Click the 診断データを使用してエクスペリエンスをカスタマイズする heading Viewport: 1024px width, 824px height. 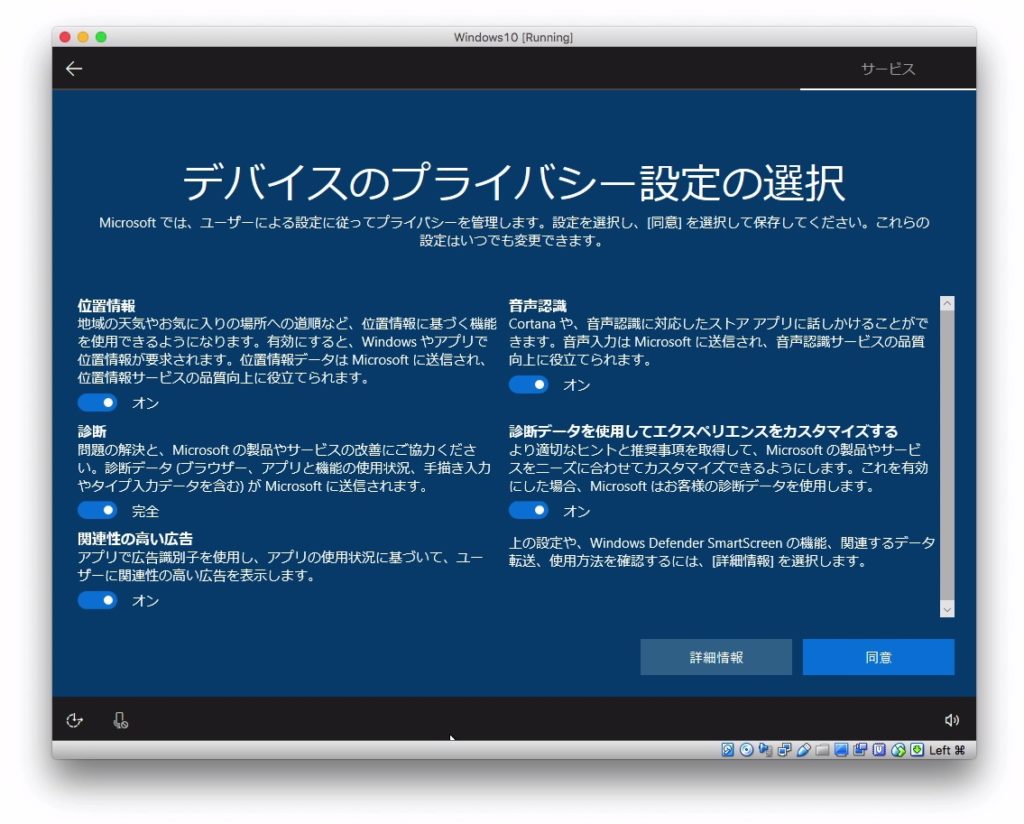[703, 432]
